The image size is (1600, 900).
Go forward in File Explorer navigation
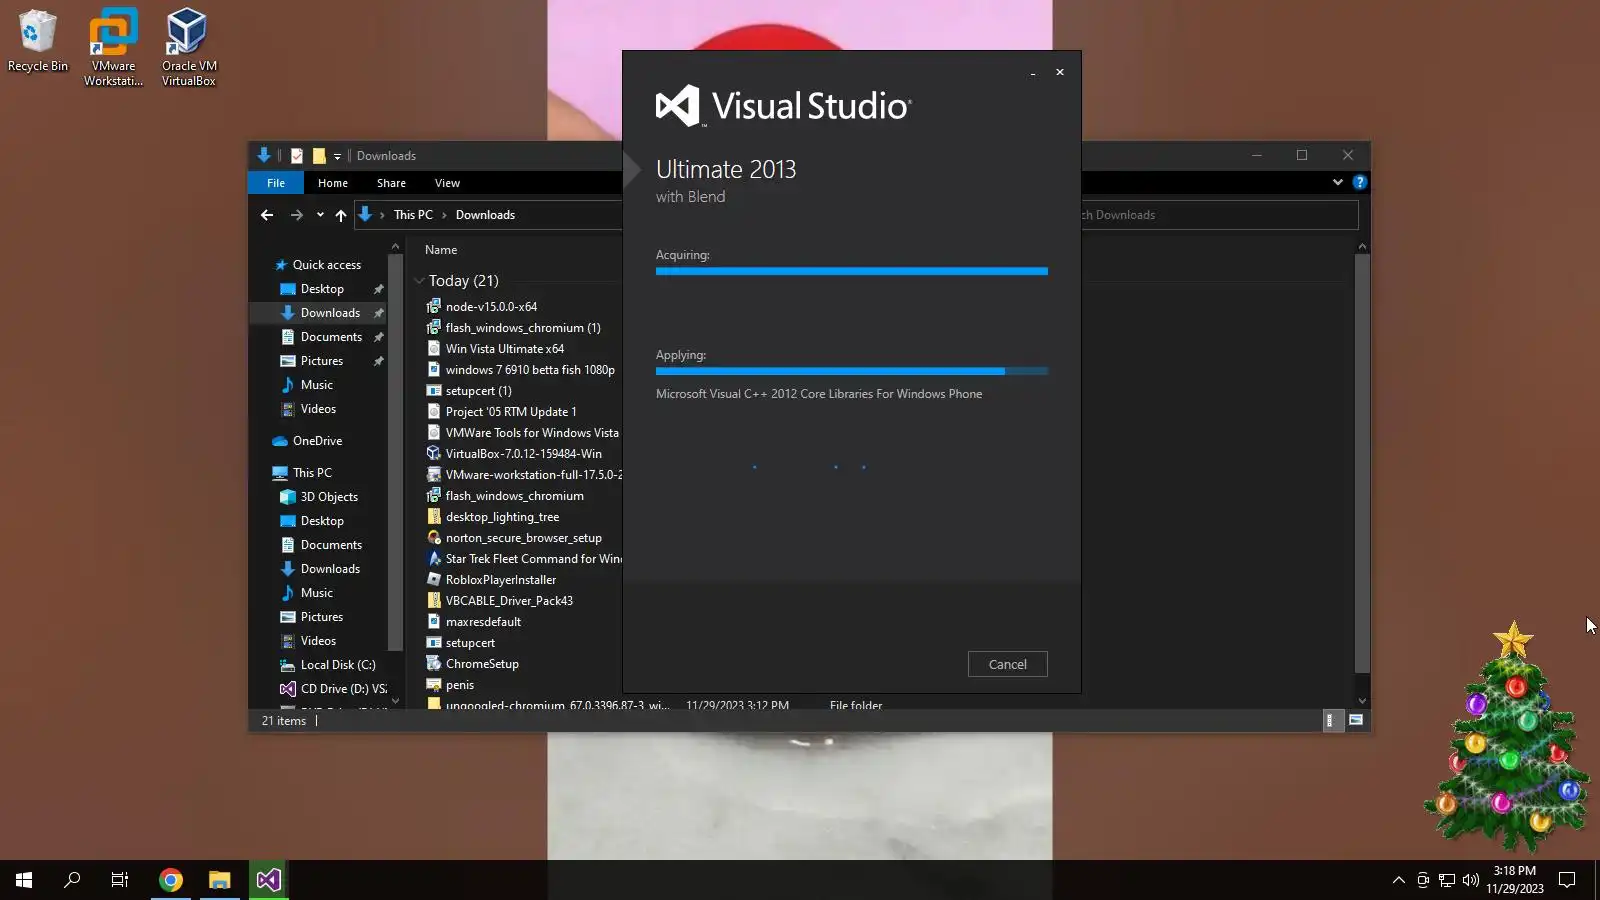click(x=296, y=215)
